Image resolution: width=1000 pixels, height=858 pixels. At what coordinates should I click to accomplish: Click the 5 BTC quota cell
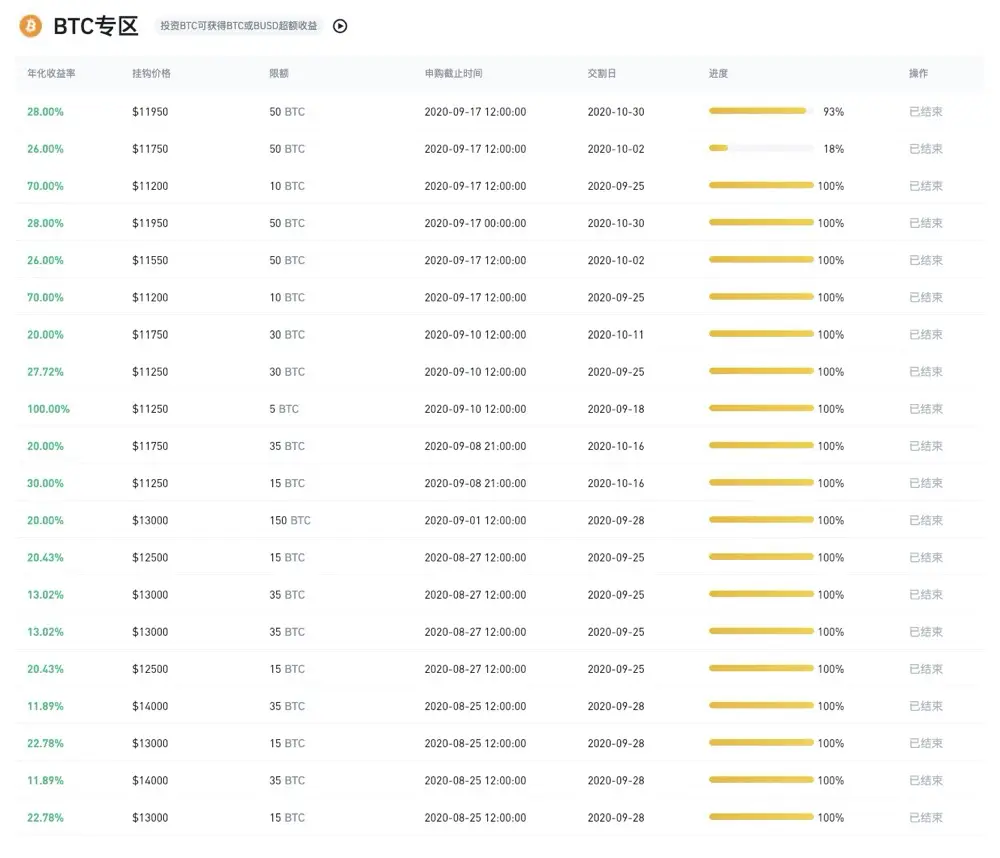[x=284, y=409]
